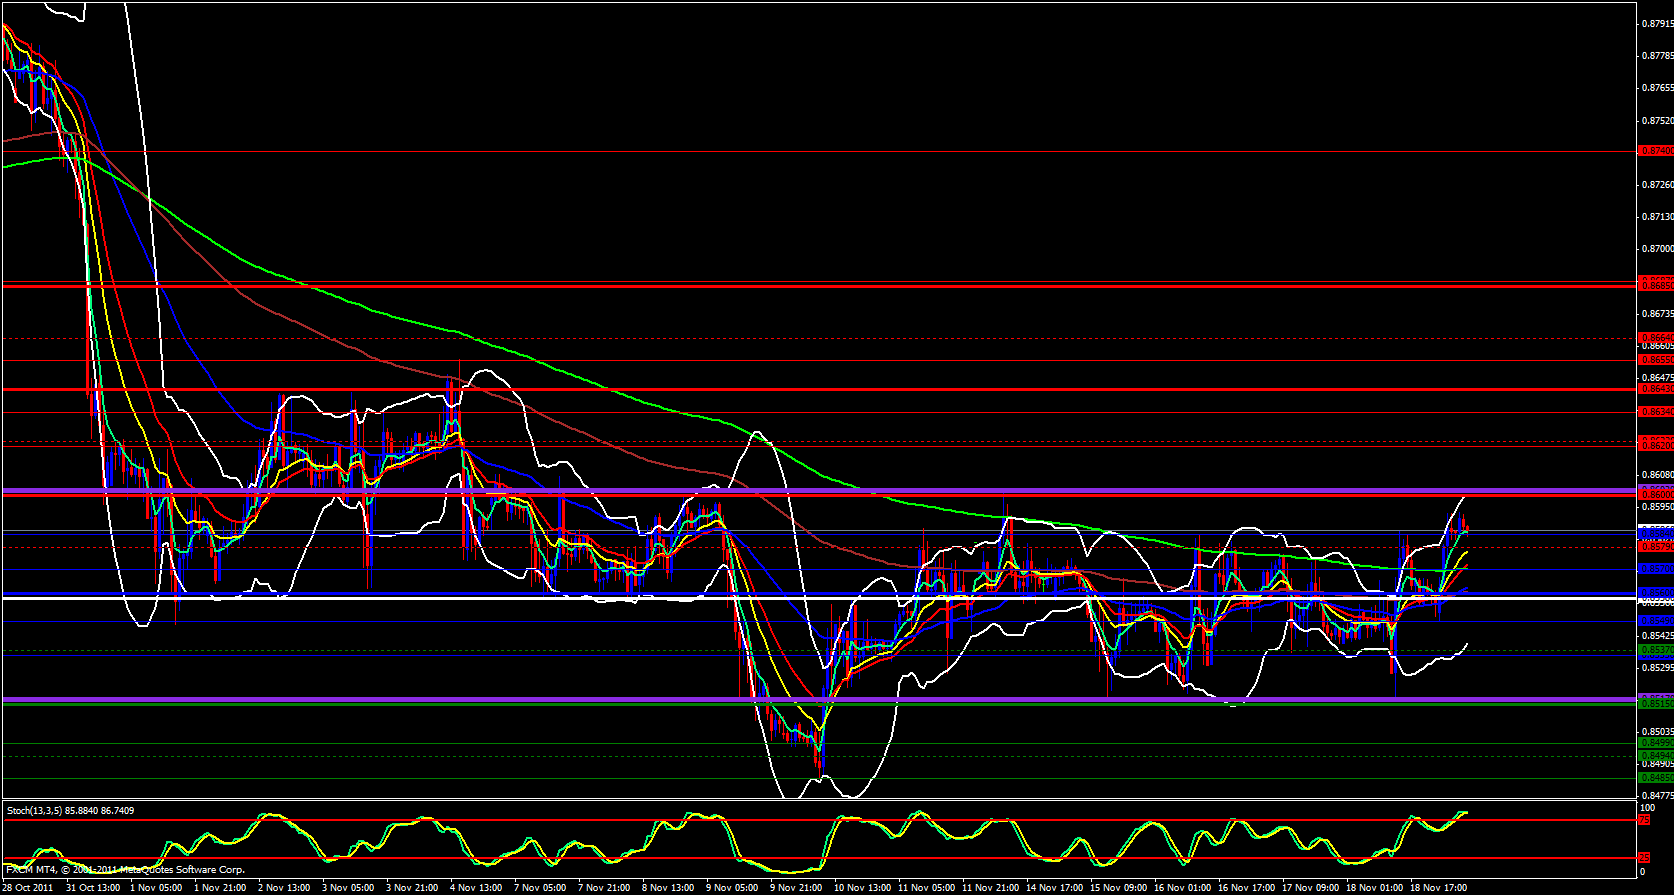Screen dimensions: 1674x895
Task: Select the red 75 stochastic level tag
Action: point(1643,820)
